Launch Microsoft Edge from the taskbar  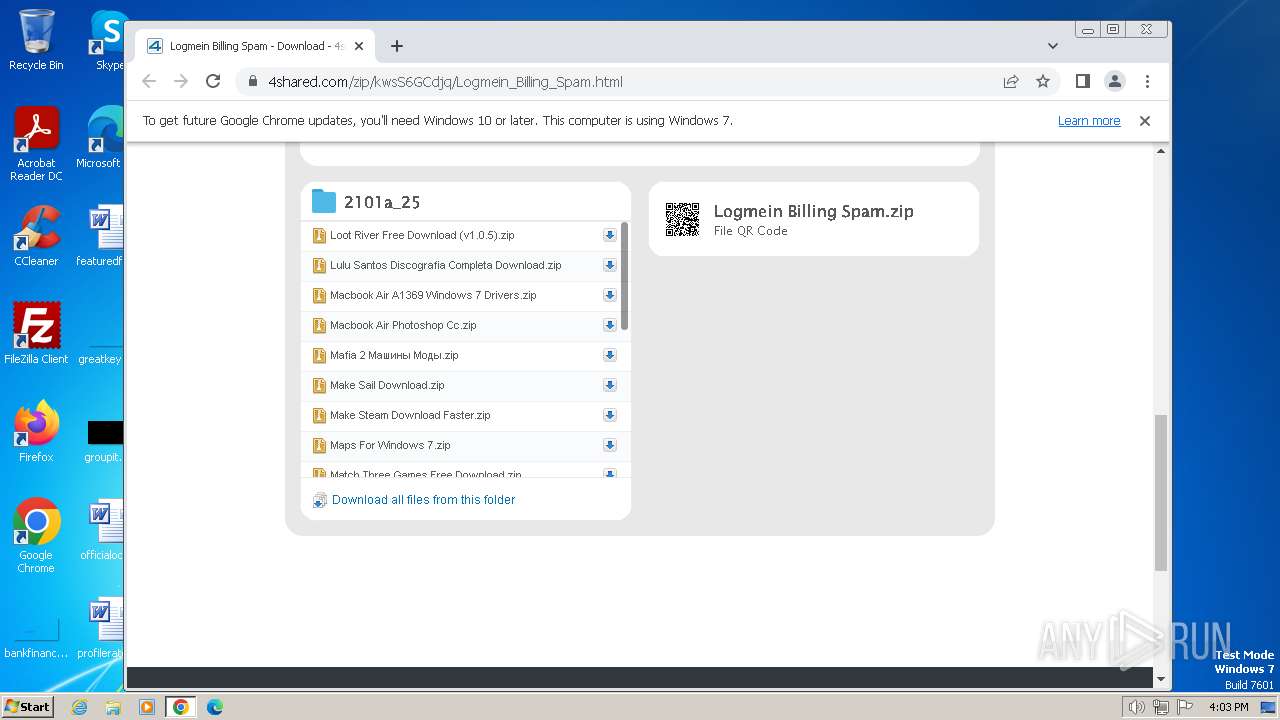(214, 707)
